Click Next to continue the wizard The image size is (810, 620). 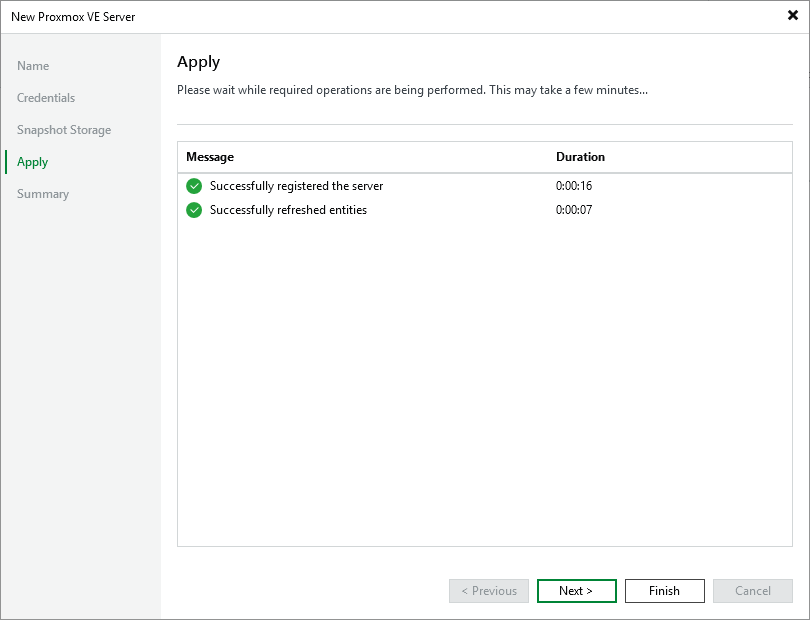[x=576, y=591]
